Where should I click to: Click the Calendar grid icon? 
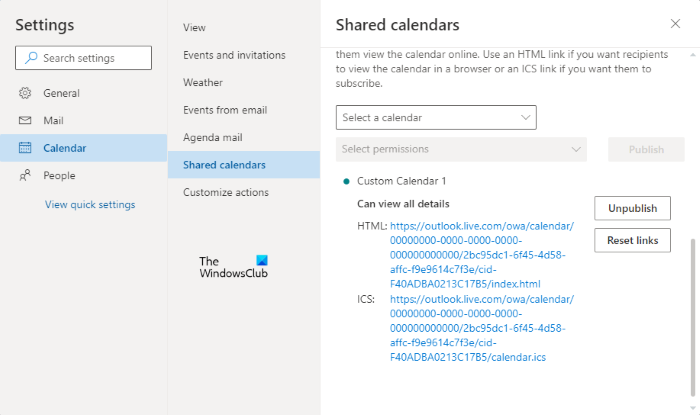(25, 148)
